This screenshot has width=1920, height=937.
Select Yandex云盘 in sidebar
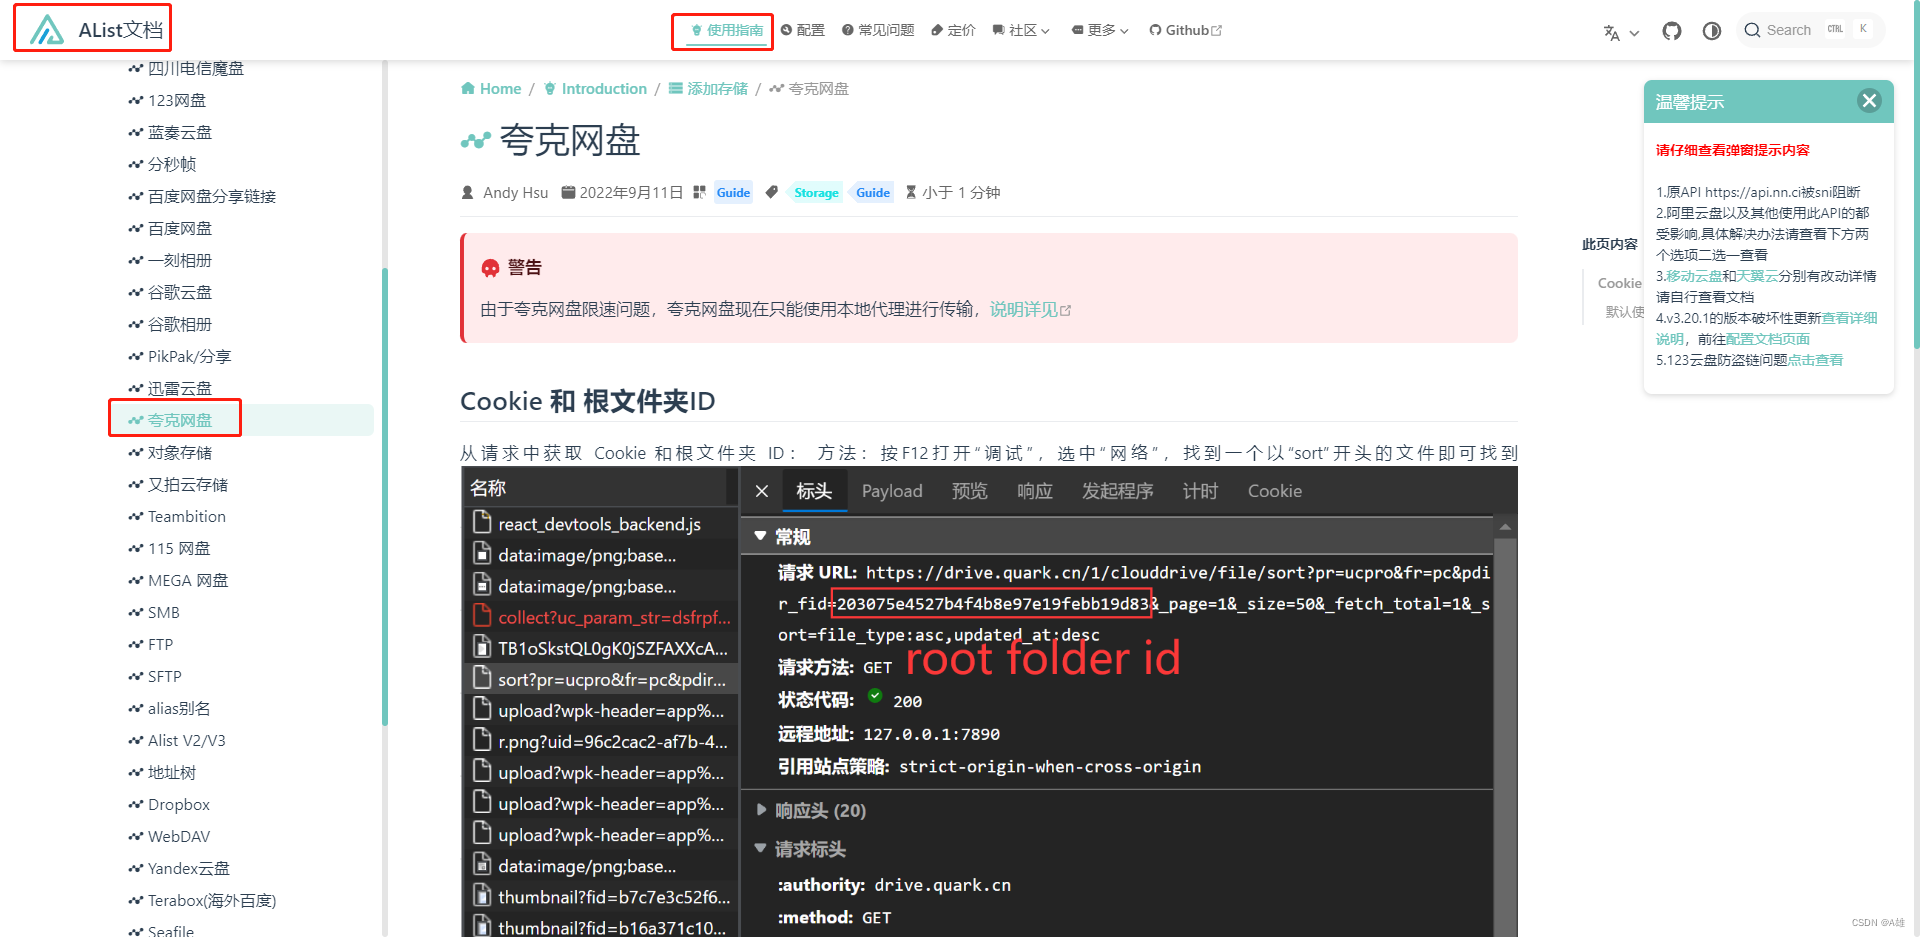(180, 869)
